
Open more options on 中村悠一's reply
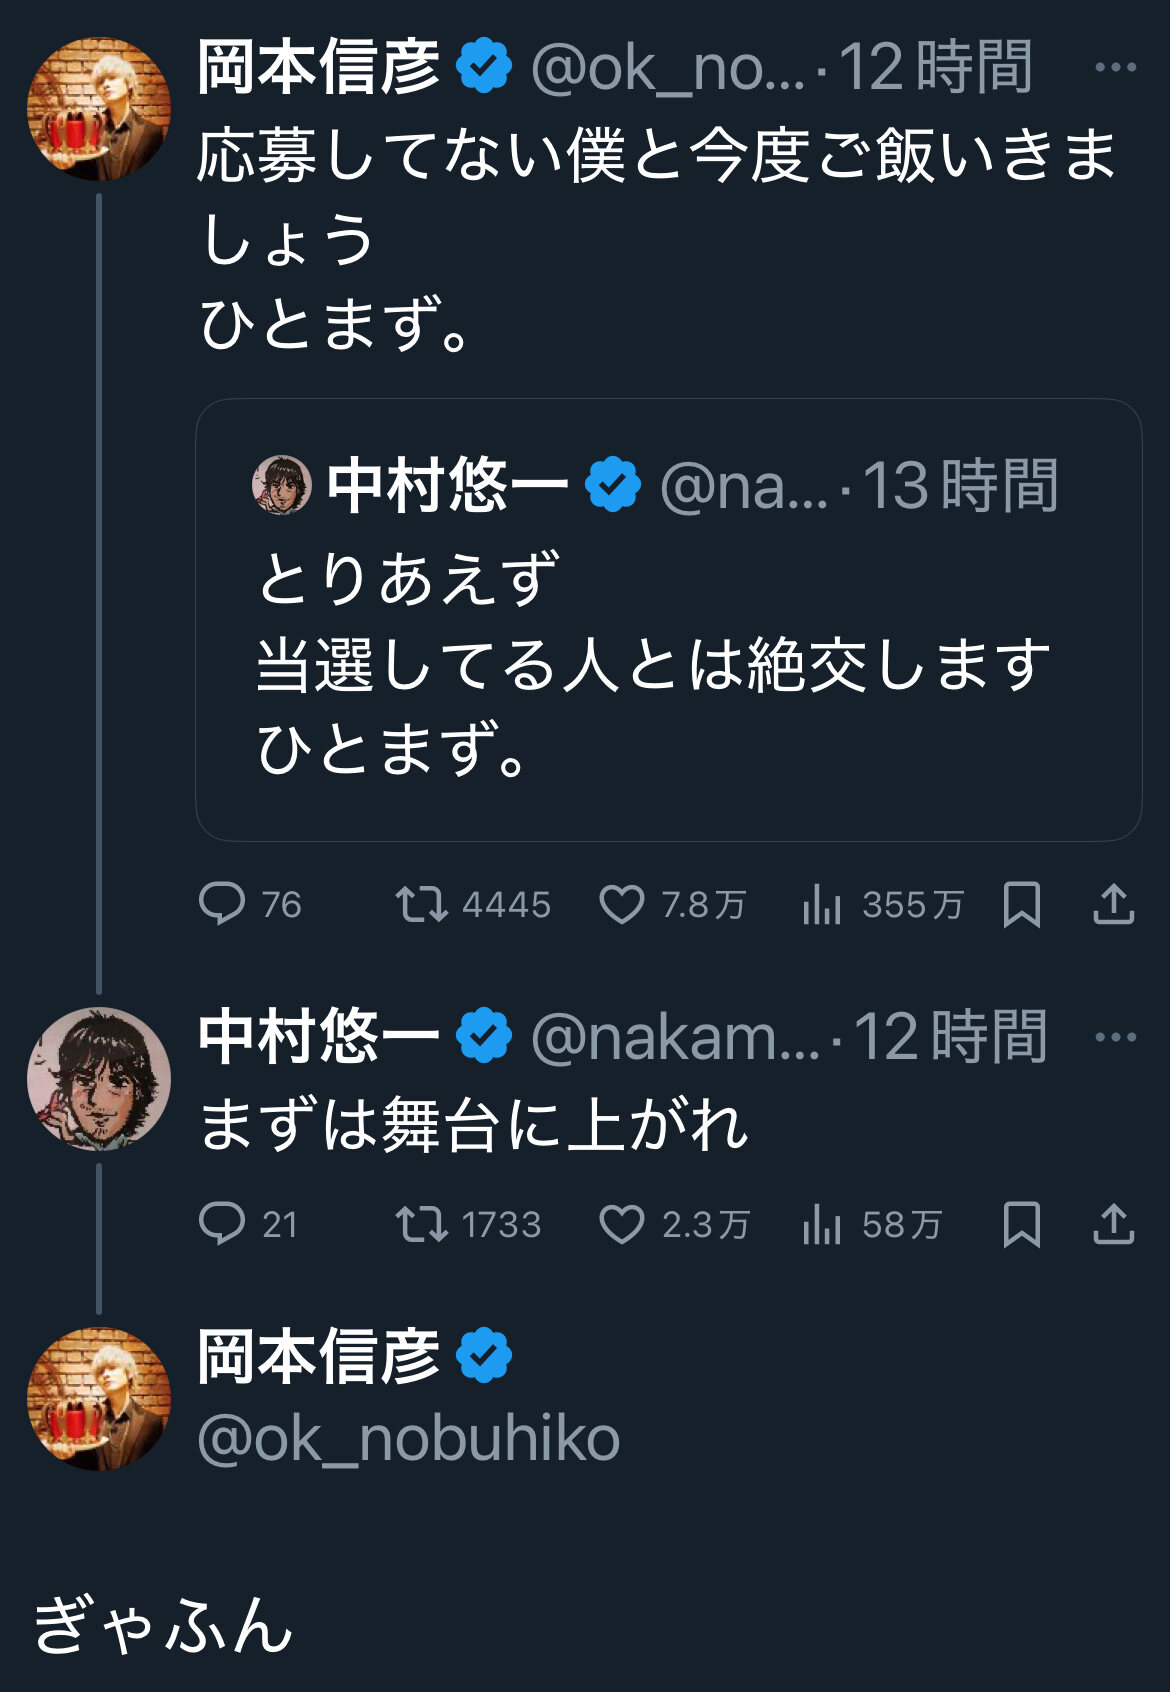click(1115, 1037)
